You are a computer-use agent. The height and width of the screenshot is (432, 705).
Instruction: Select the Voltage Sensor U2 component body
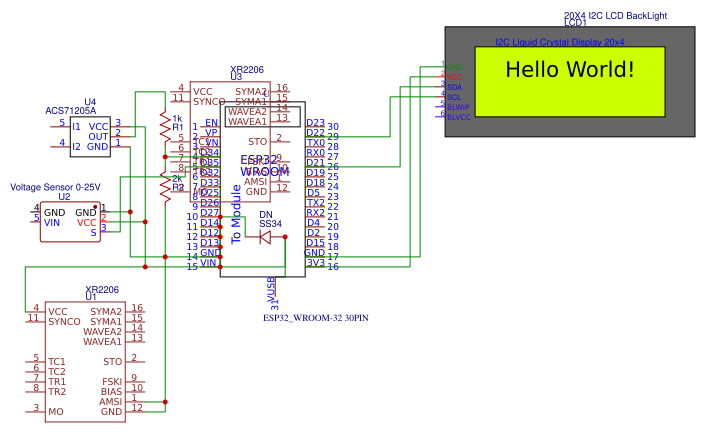tap(70, 222)
